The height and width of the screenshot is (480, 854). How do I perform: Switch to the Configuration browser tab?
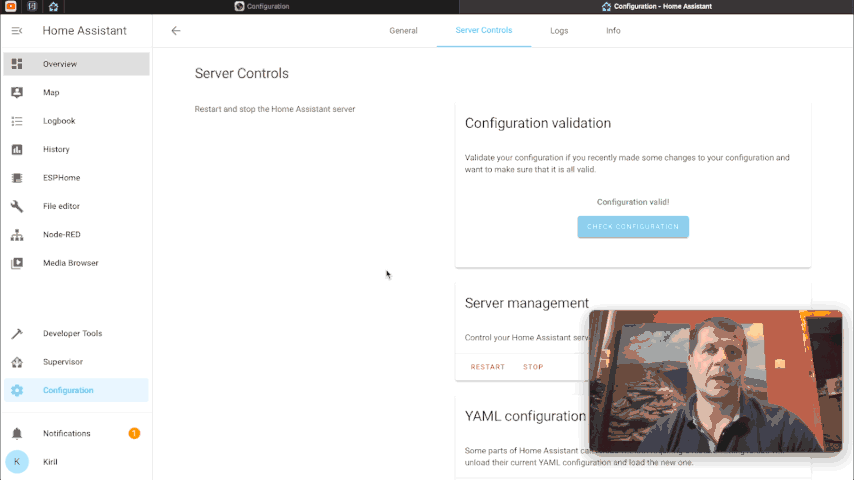pyautogui.click(x=262, y=7)
